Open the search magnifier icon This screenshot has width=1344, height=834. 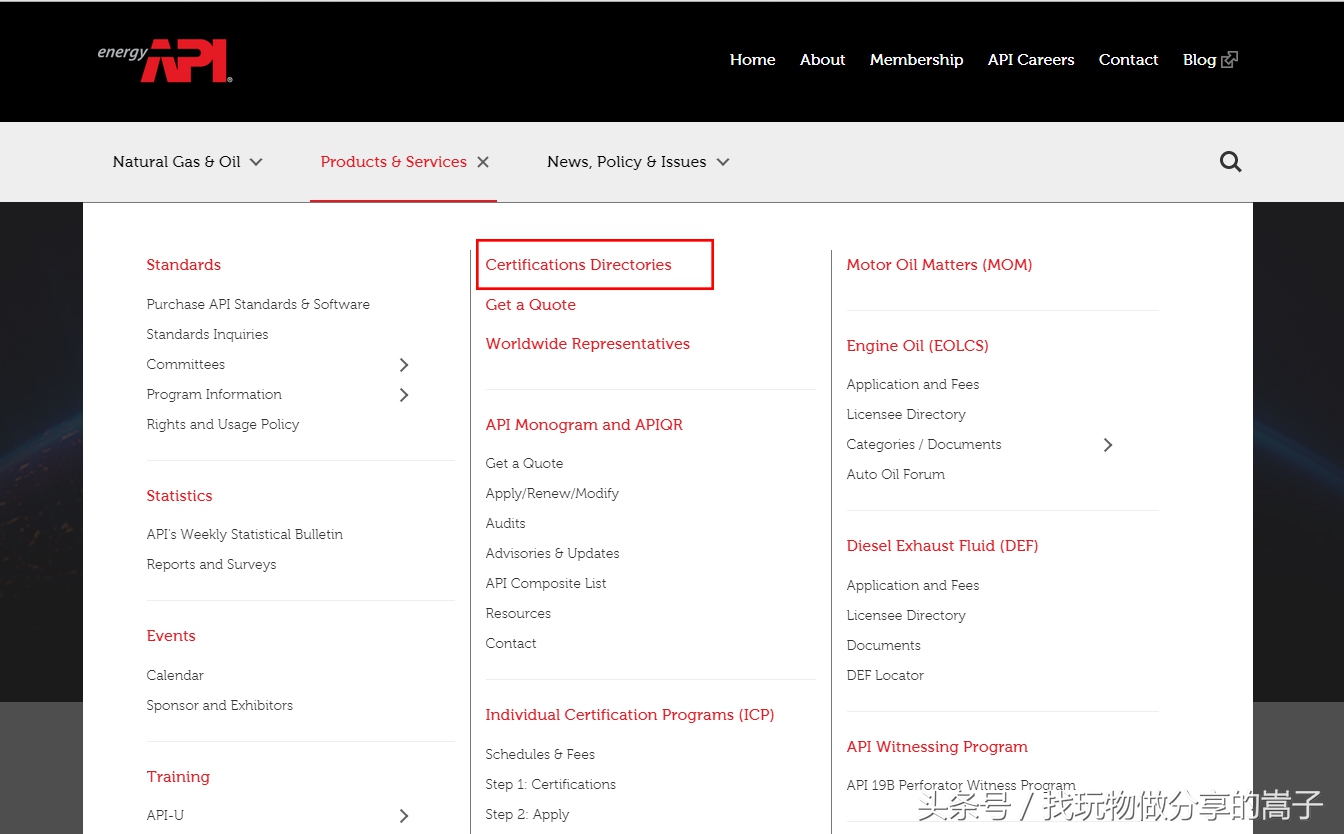click(x=1231, y=162)
